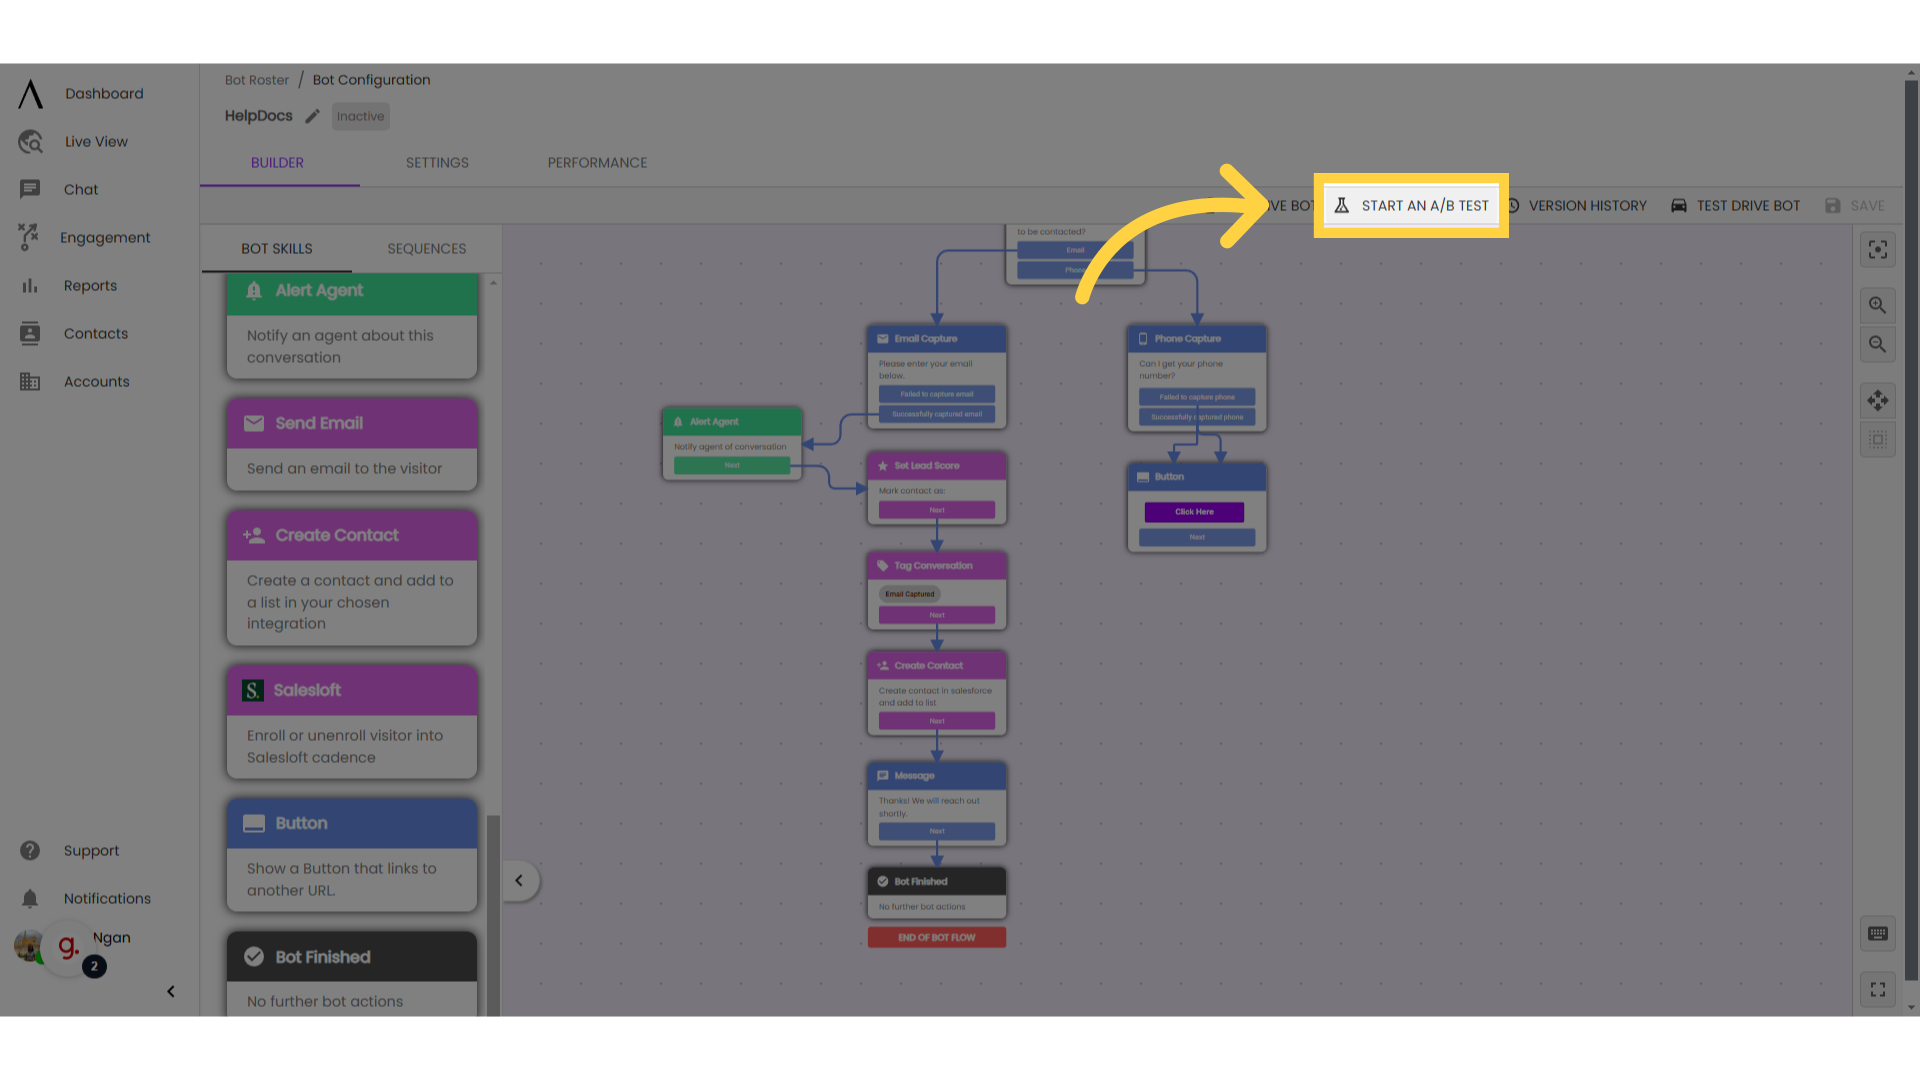Expand the Bot Roster breadcrumb dropdown
1920x1080 pixels.
[256, 80]
